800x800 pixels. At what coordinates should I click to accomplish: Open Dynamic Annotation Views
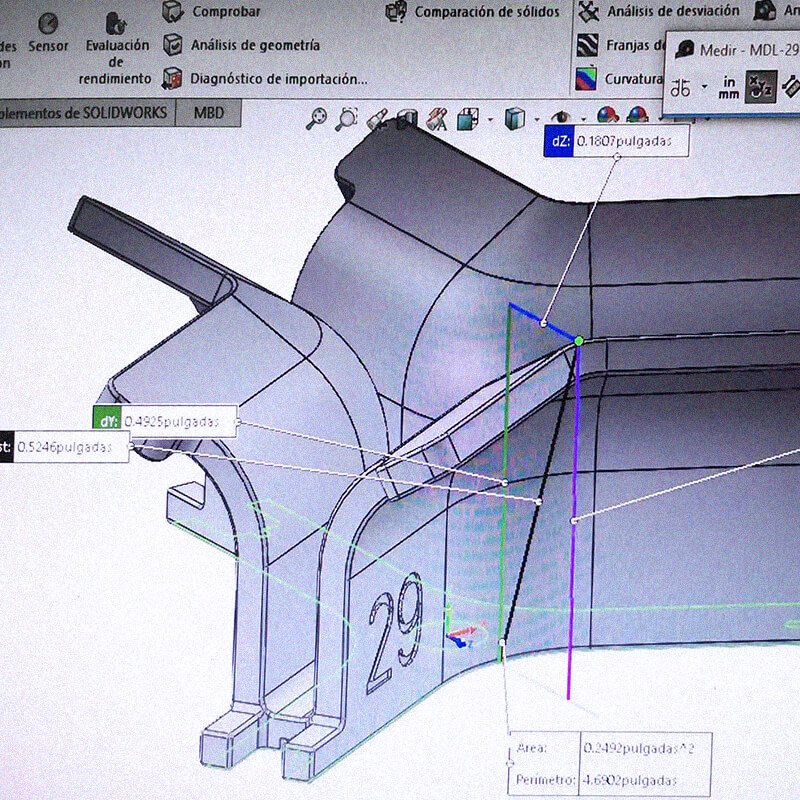point(438,119)
